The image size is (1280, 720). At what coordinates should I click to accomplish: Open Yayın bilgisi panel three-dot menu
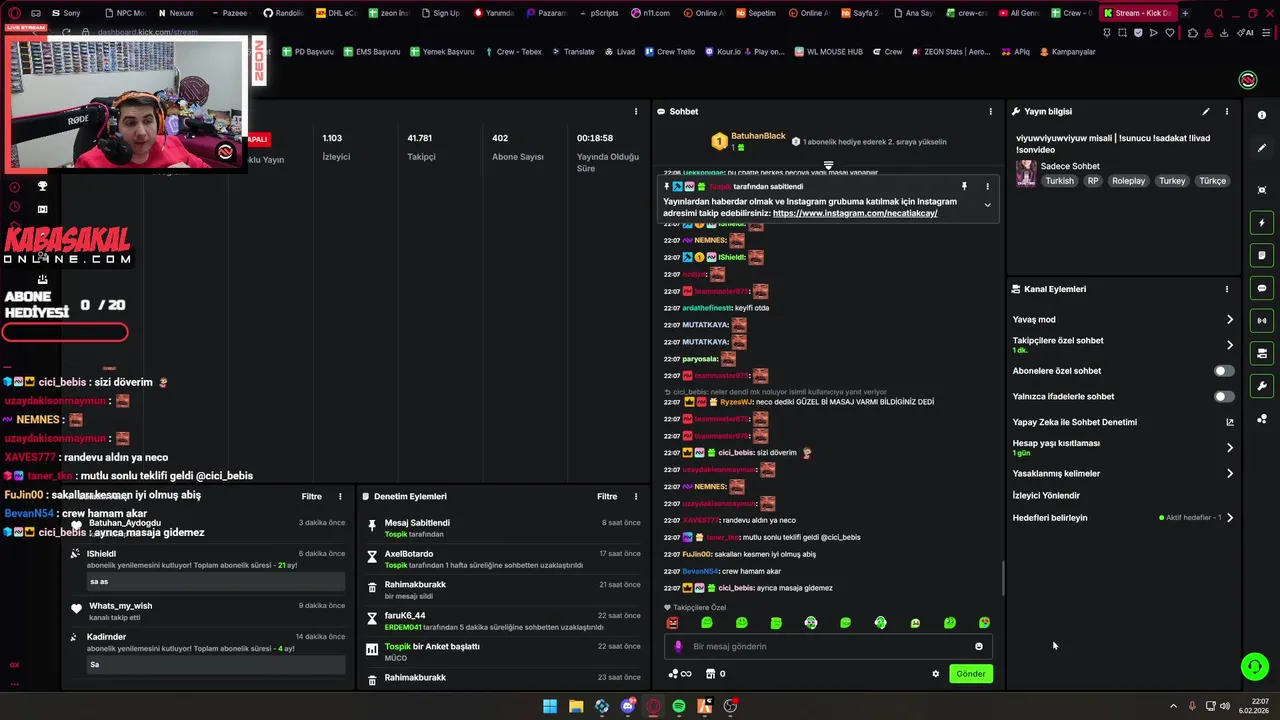(1227, 112)
